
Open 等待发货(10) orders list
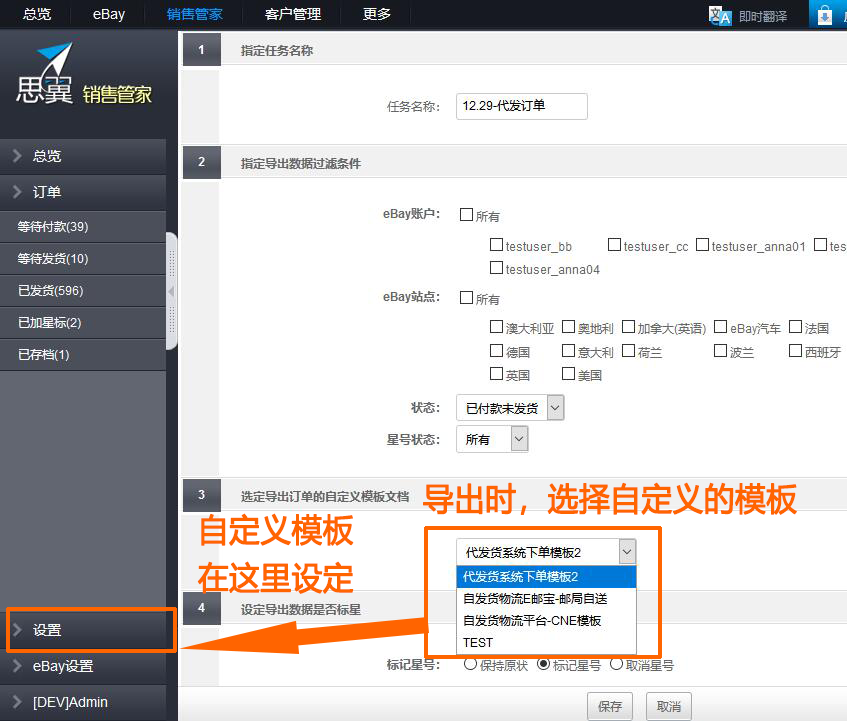pyautogui.click(x=83, y=259)
